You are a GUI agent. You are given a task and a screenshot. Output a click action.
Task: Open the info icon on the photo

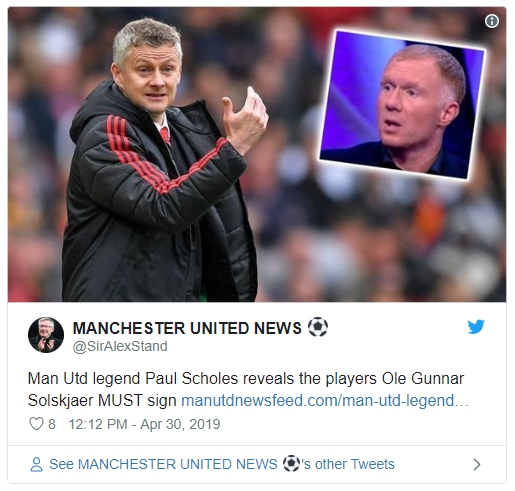tap(492, 21)
